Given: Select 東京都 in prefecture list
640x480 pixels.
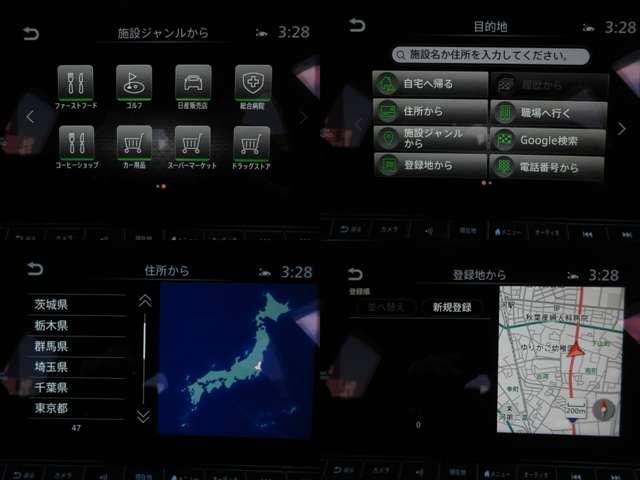Looking at the screenshot, I should pyautogui.click(x=77, y=408).
